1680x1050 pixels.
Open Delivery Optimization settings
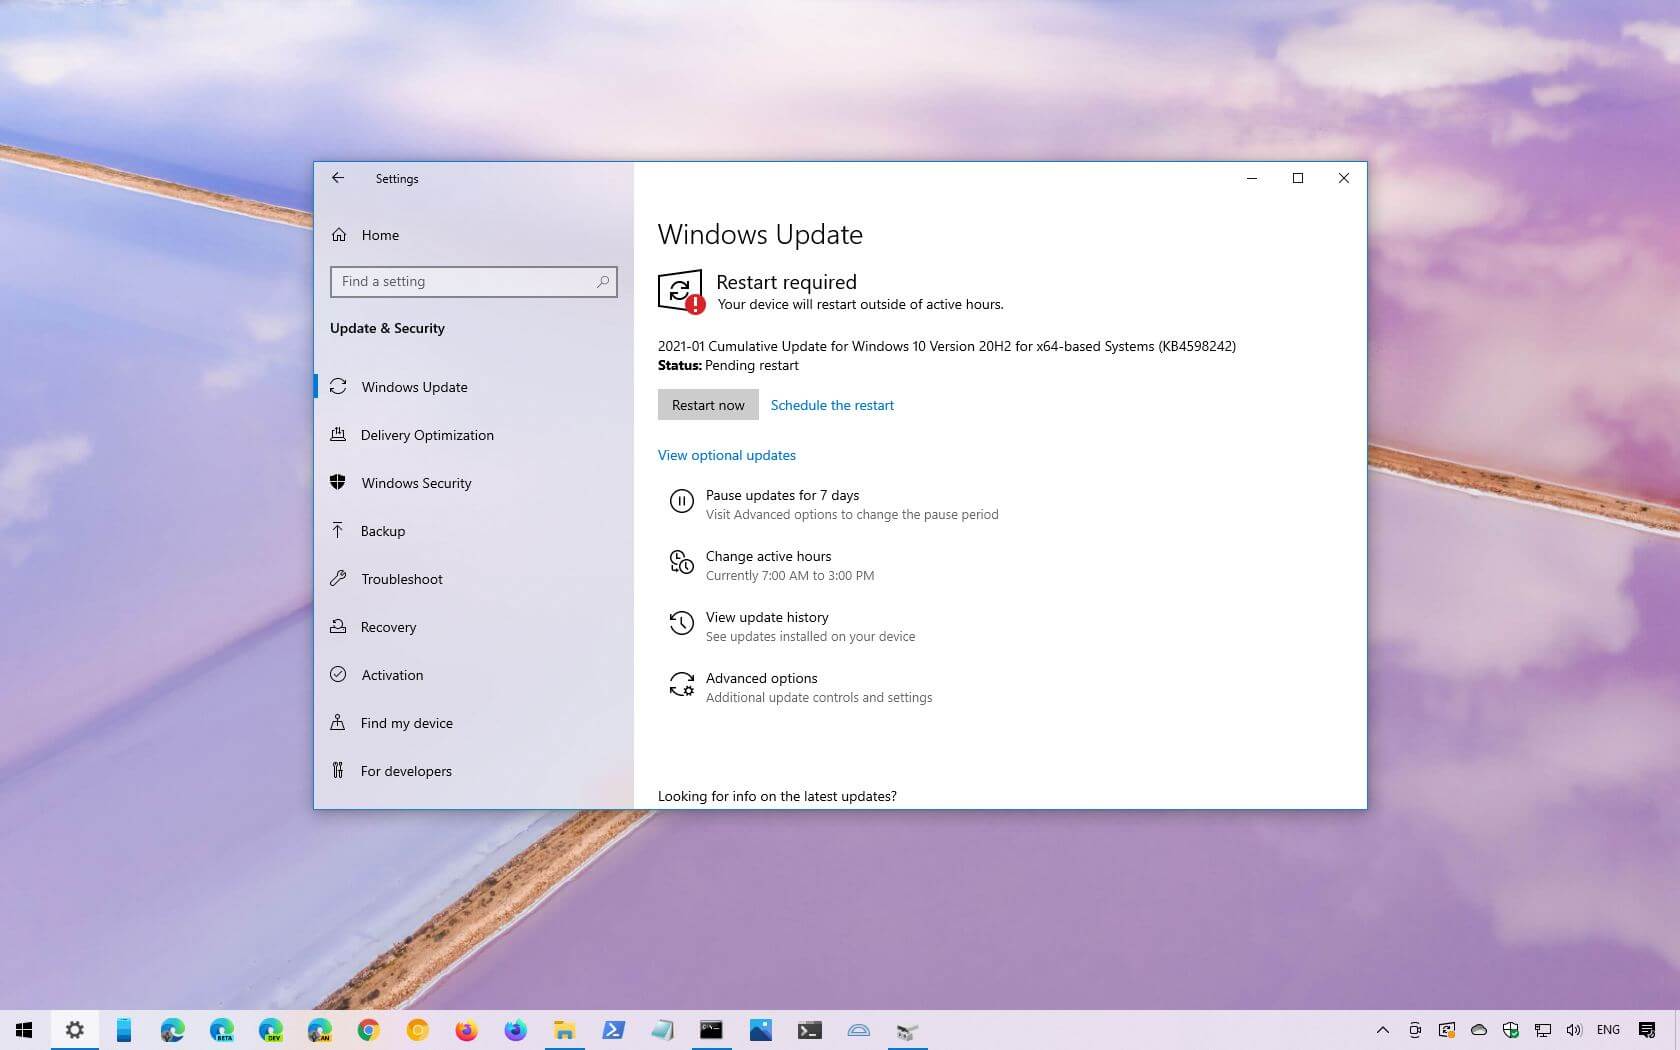(427, 435)
